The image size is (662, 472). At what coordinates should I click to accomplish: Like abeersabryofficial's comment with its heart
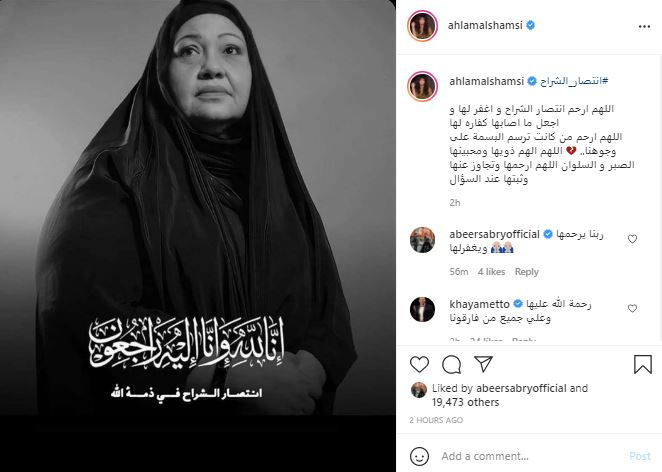tap(632, 239)
